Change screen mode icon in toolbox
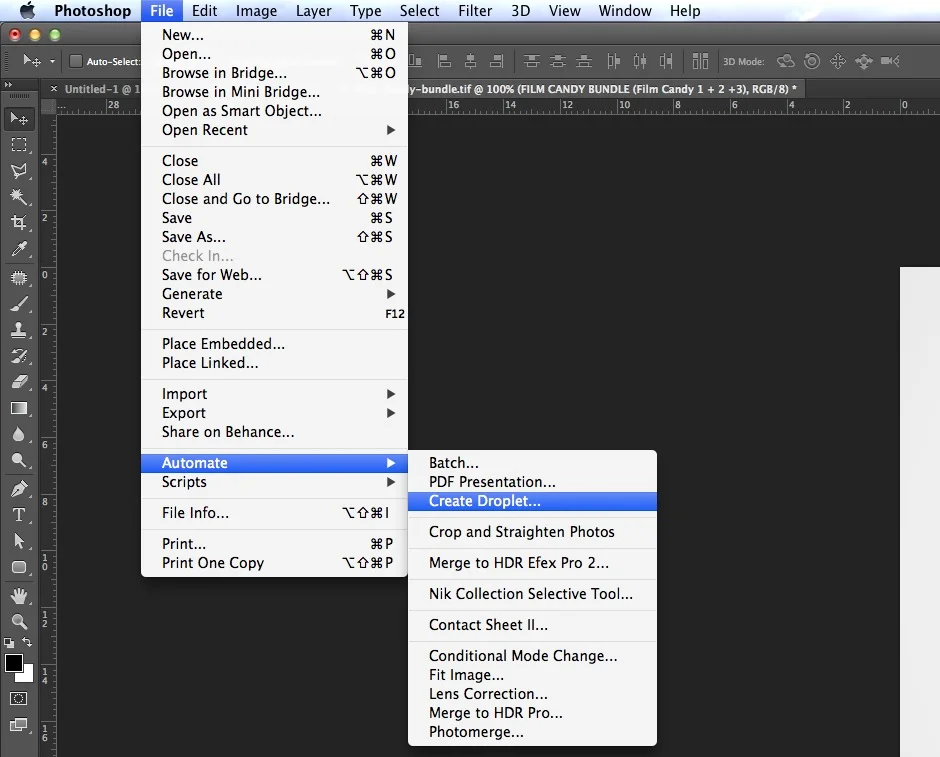Viewport: 940px width, 757px height. pos(19,725)
